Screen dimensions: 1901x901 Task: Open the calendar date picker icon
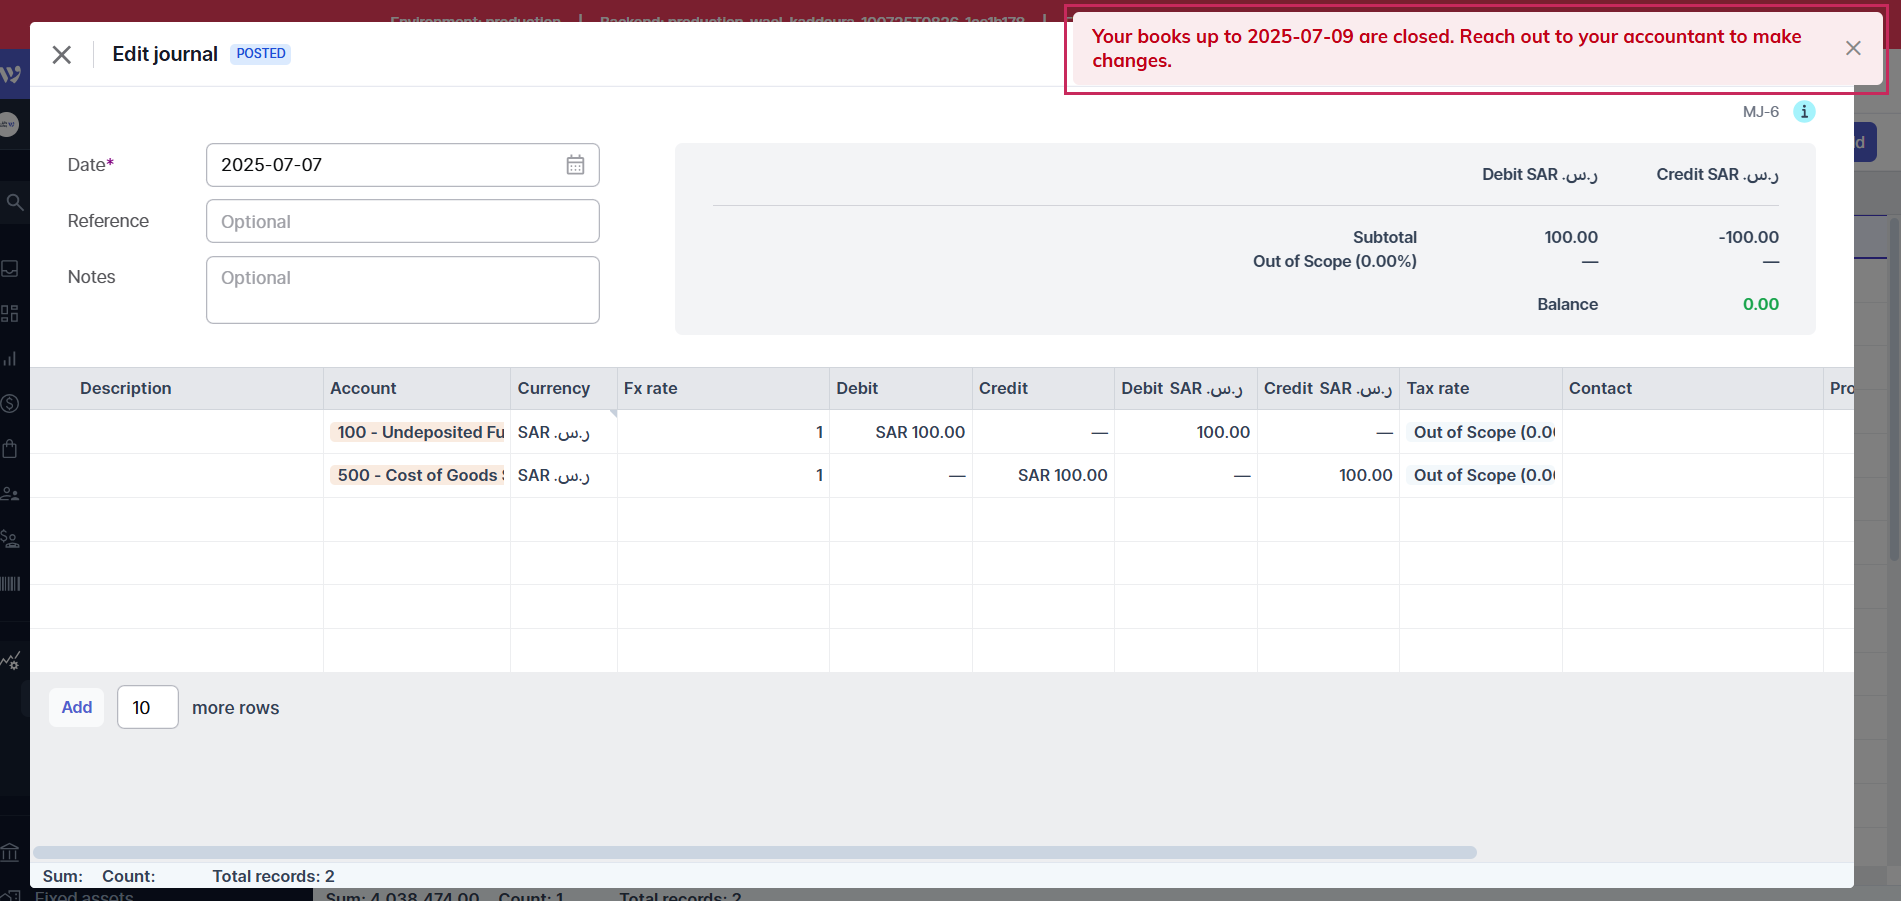(x=575, y=165)
